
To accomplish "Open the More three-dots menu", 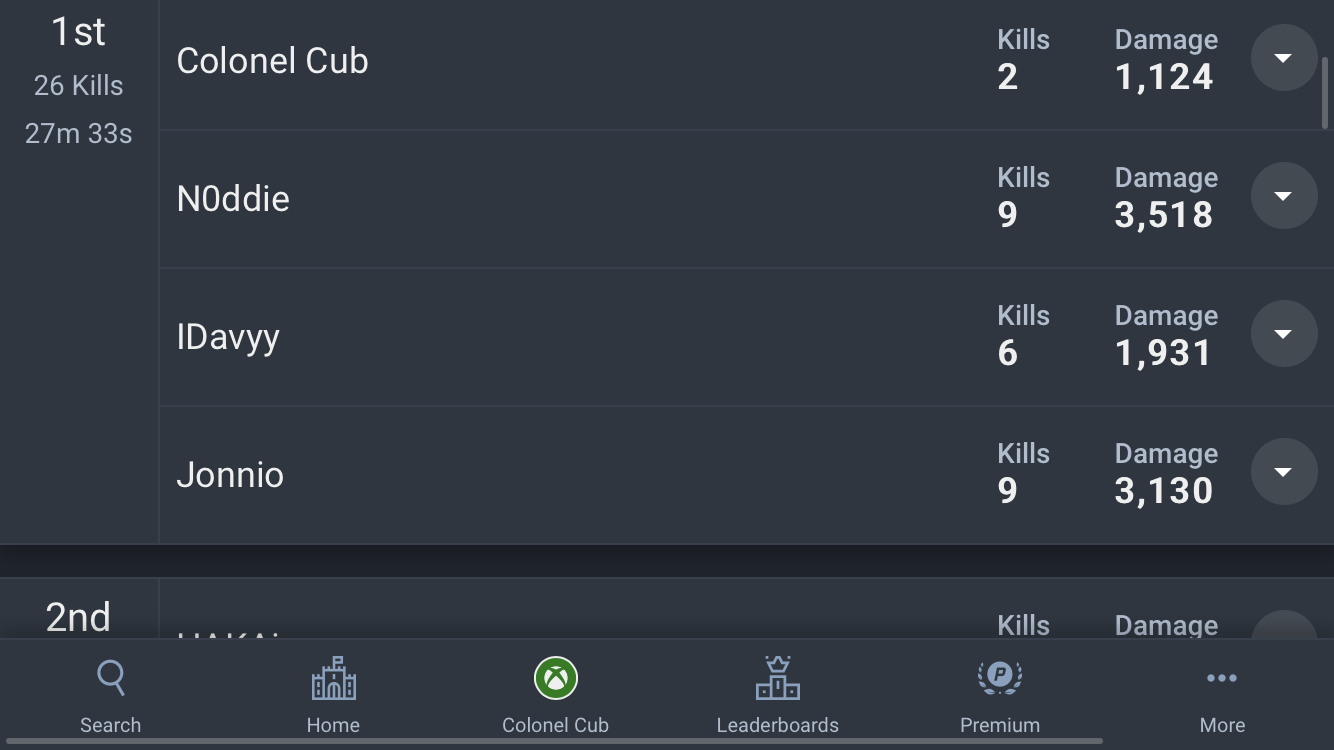I will tap(1222, 678).
